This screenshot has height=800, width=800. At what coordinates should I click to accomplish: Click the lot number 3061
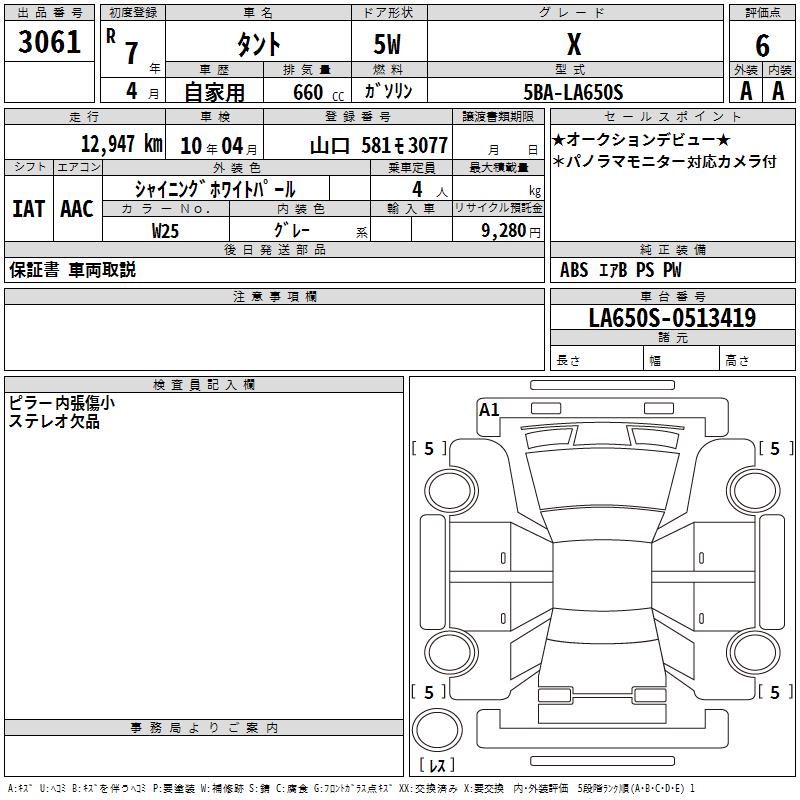pyautogui.click(x=49, y=42)
